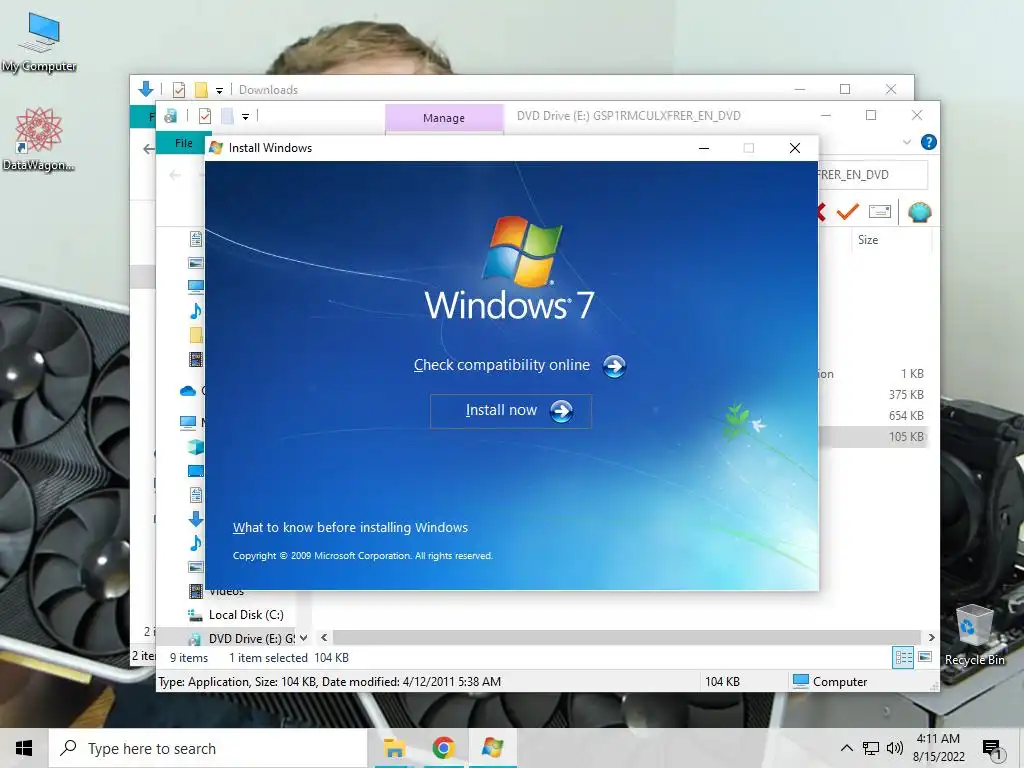Click Windows Start button
This screenshot has width=1024, height=768.
(x=24, y=748)
